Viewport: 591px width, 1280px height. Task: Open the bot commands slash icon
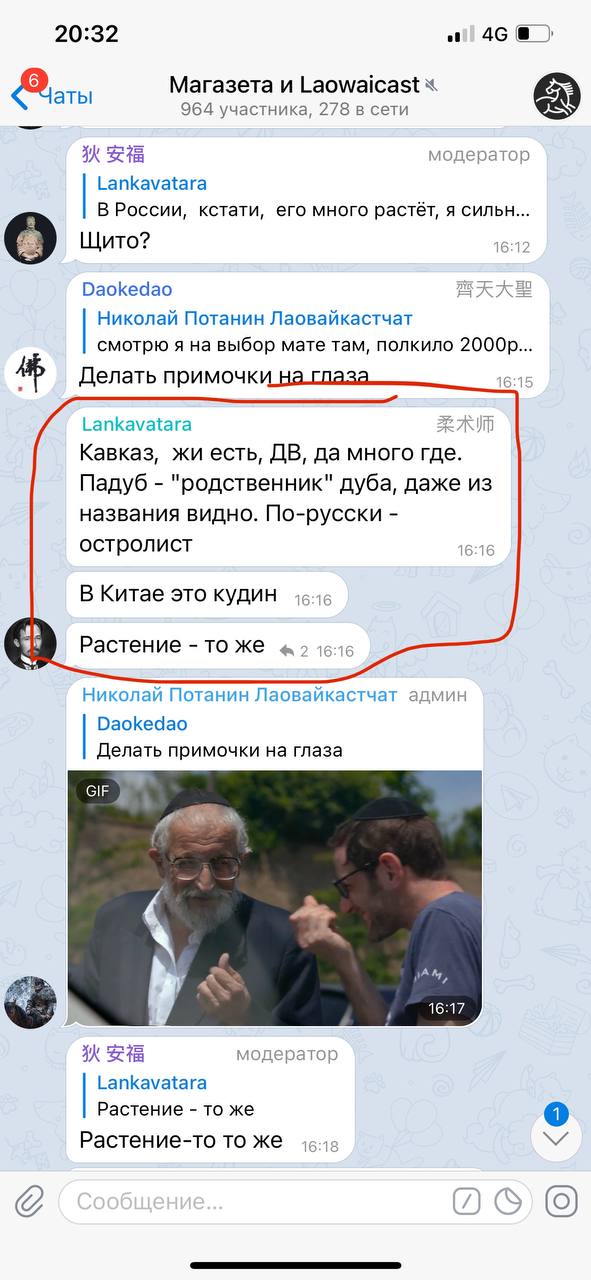pos(466,1201)
